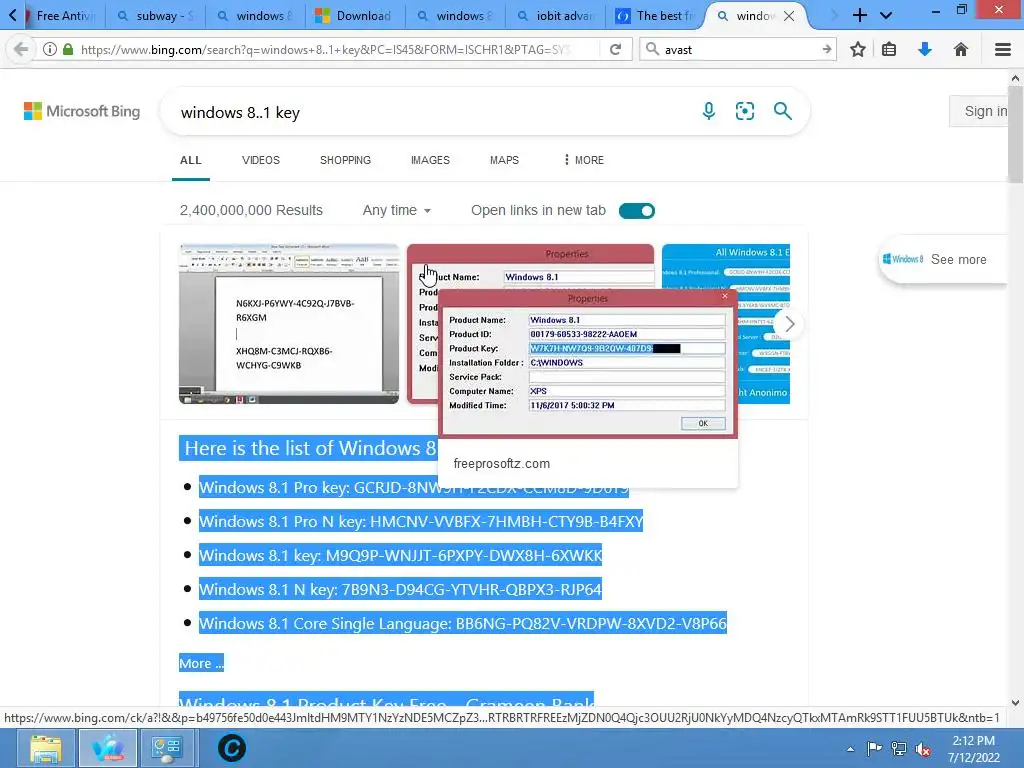Advance image carousel with next arrow
Image resolution: width=1024 pixels, height=768 pixels.
789,324
